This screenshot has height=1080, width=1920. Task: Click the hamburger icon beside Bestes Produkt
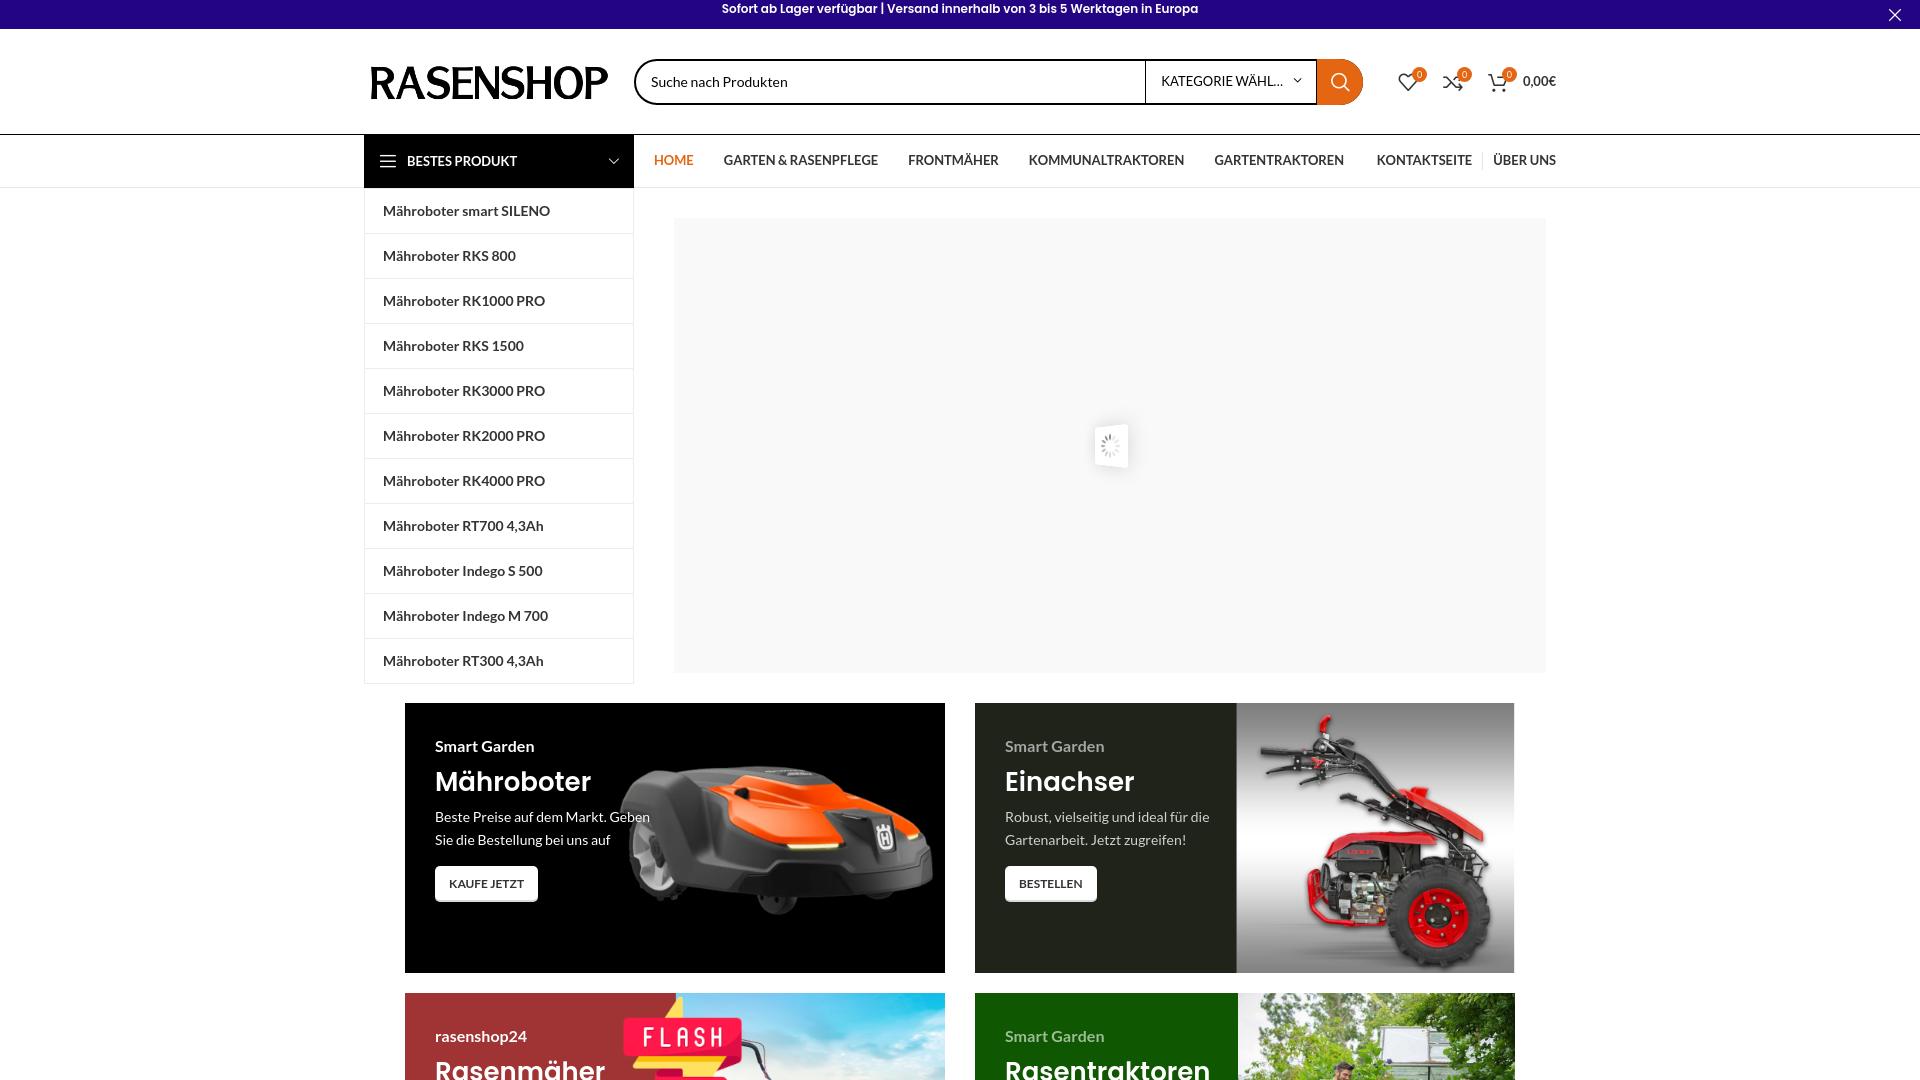tap(388, 161)
